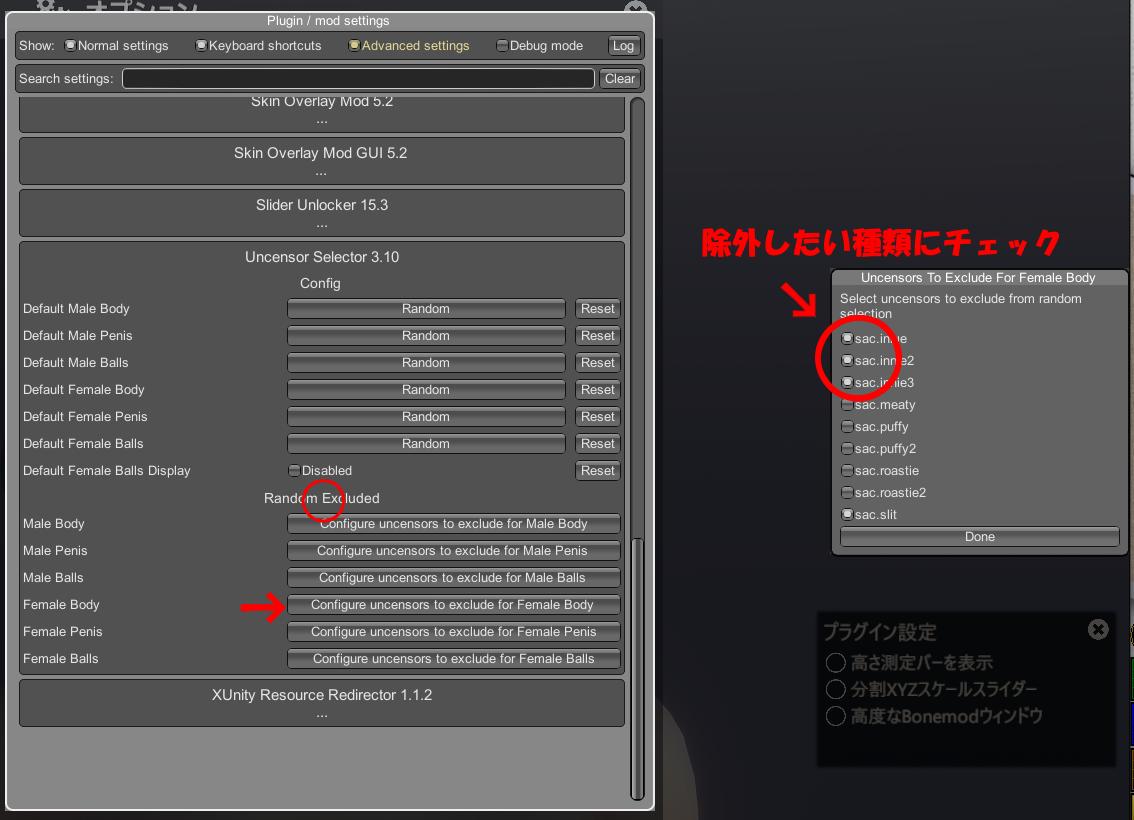Expand the Skin Overlay Mod GUI 5.2 section
This screenshot has height=820, width=1134.
coord(321,160)
